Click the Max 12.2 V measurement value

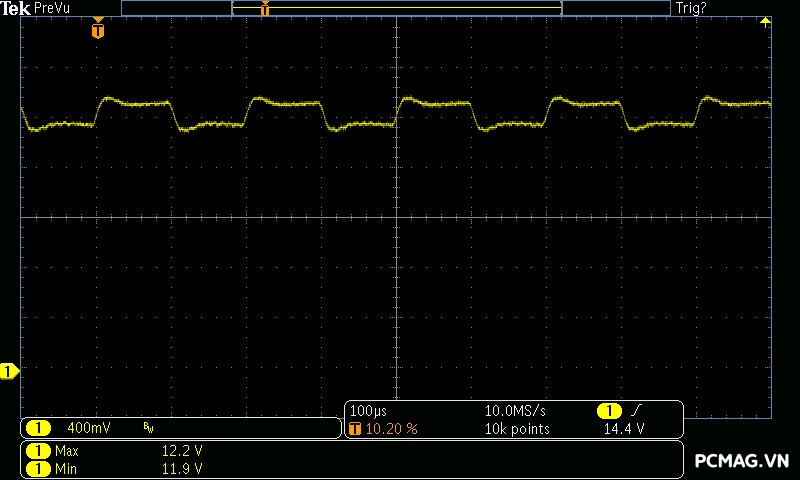[x=182, y=451]
